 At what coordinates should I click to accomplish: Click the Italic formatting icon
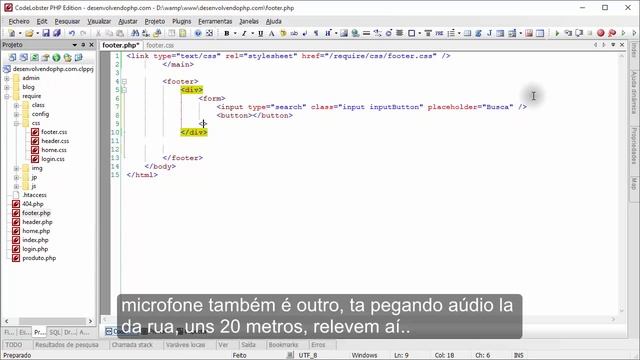point(244,33)
